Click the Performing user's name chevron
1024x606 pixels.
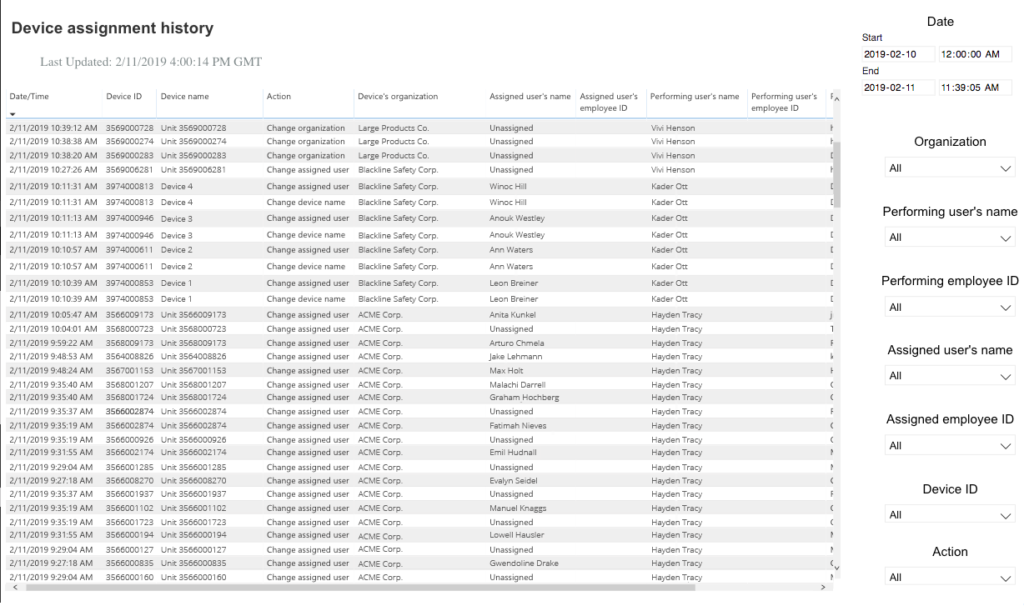pos(1007,237)
